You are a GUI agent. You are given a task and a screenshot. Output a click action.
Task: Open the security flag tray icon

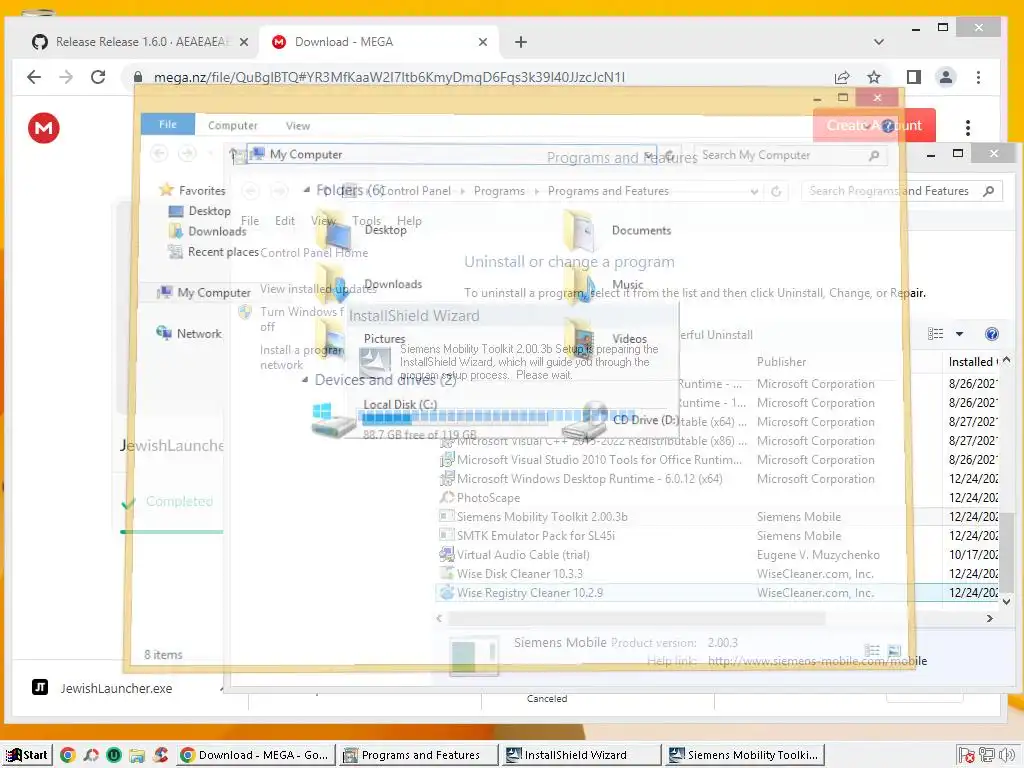[x=967, y=756]
